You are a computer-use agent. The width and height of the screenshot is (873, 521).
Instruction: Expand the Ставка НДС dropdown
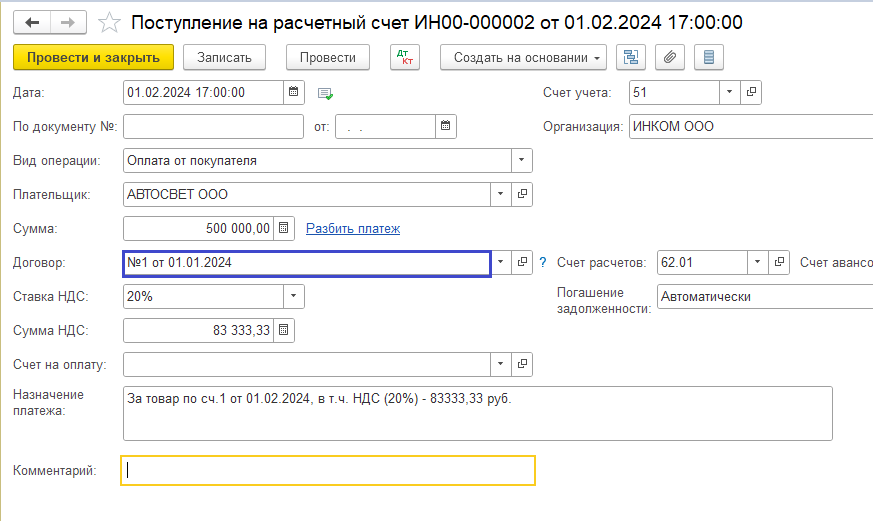pos(294,296)
